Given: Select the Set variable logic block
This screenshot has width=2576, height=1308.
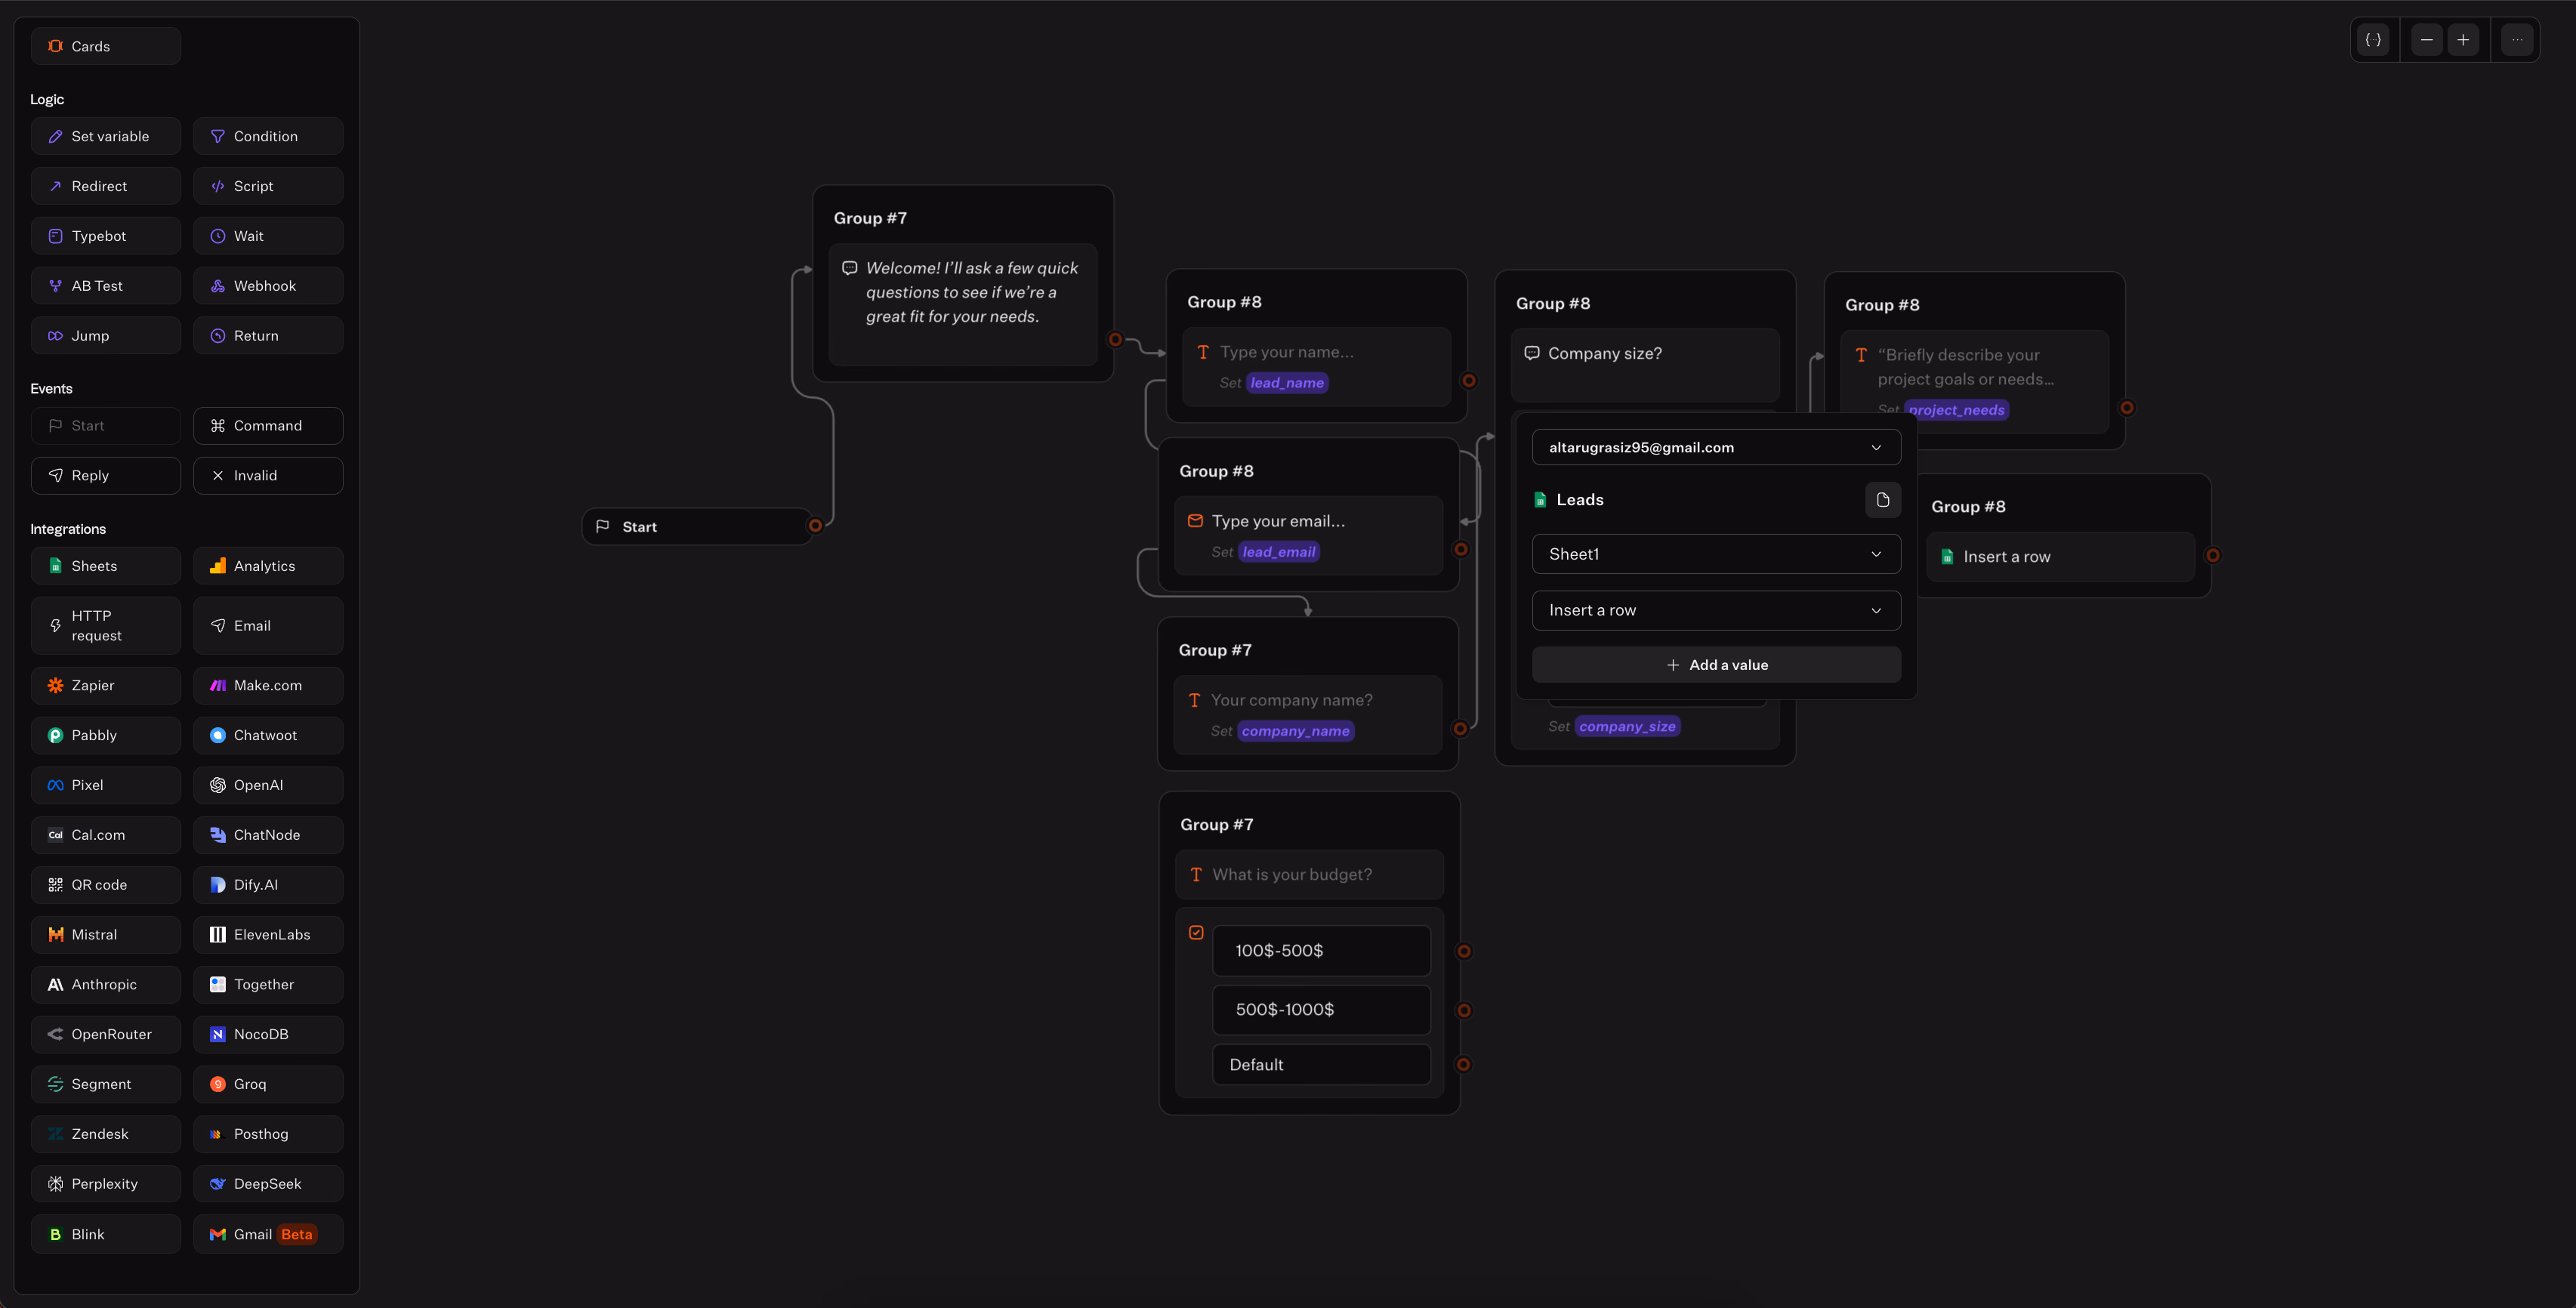Looking at the screenshot, I should 105,136.
